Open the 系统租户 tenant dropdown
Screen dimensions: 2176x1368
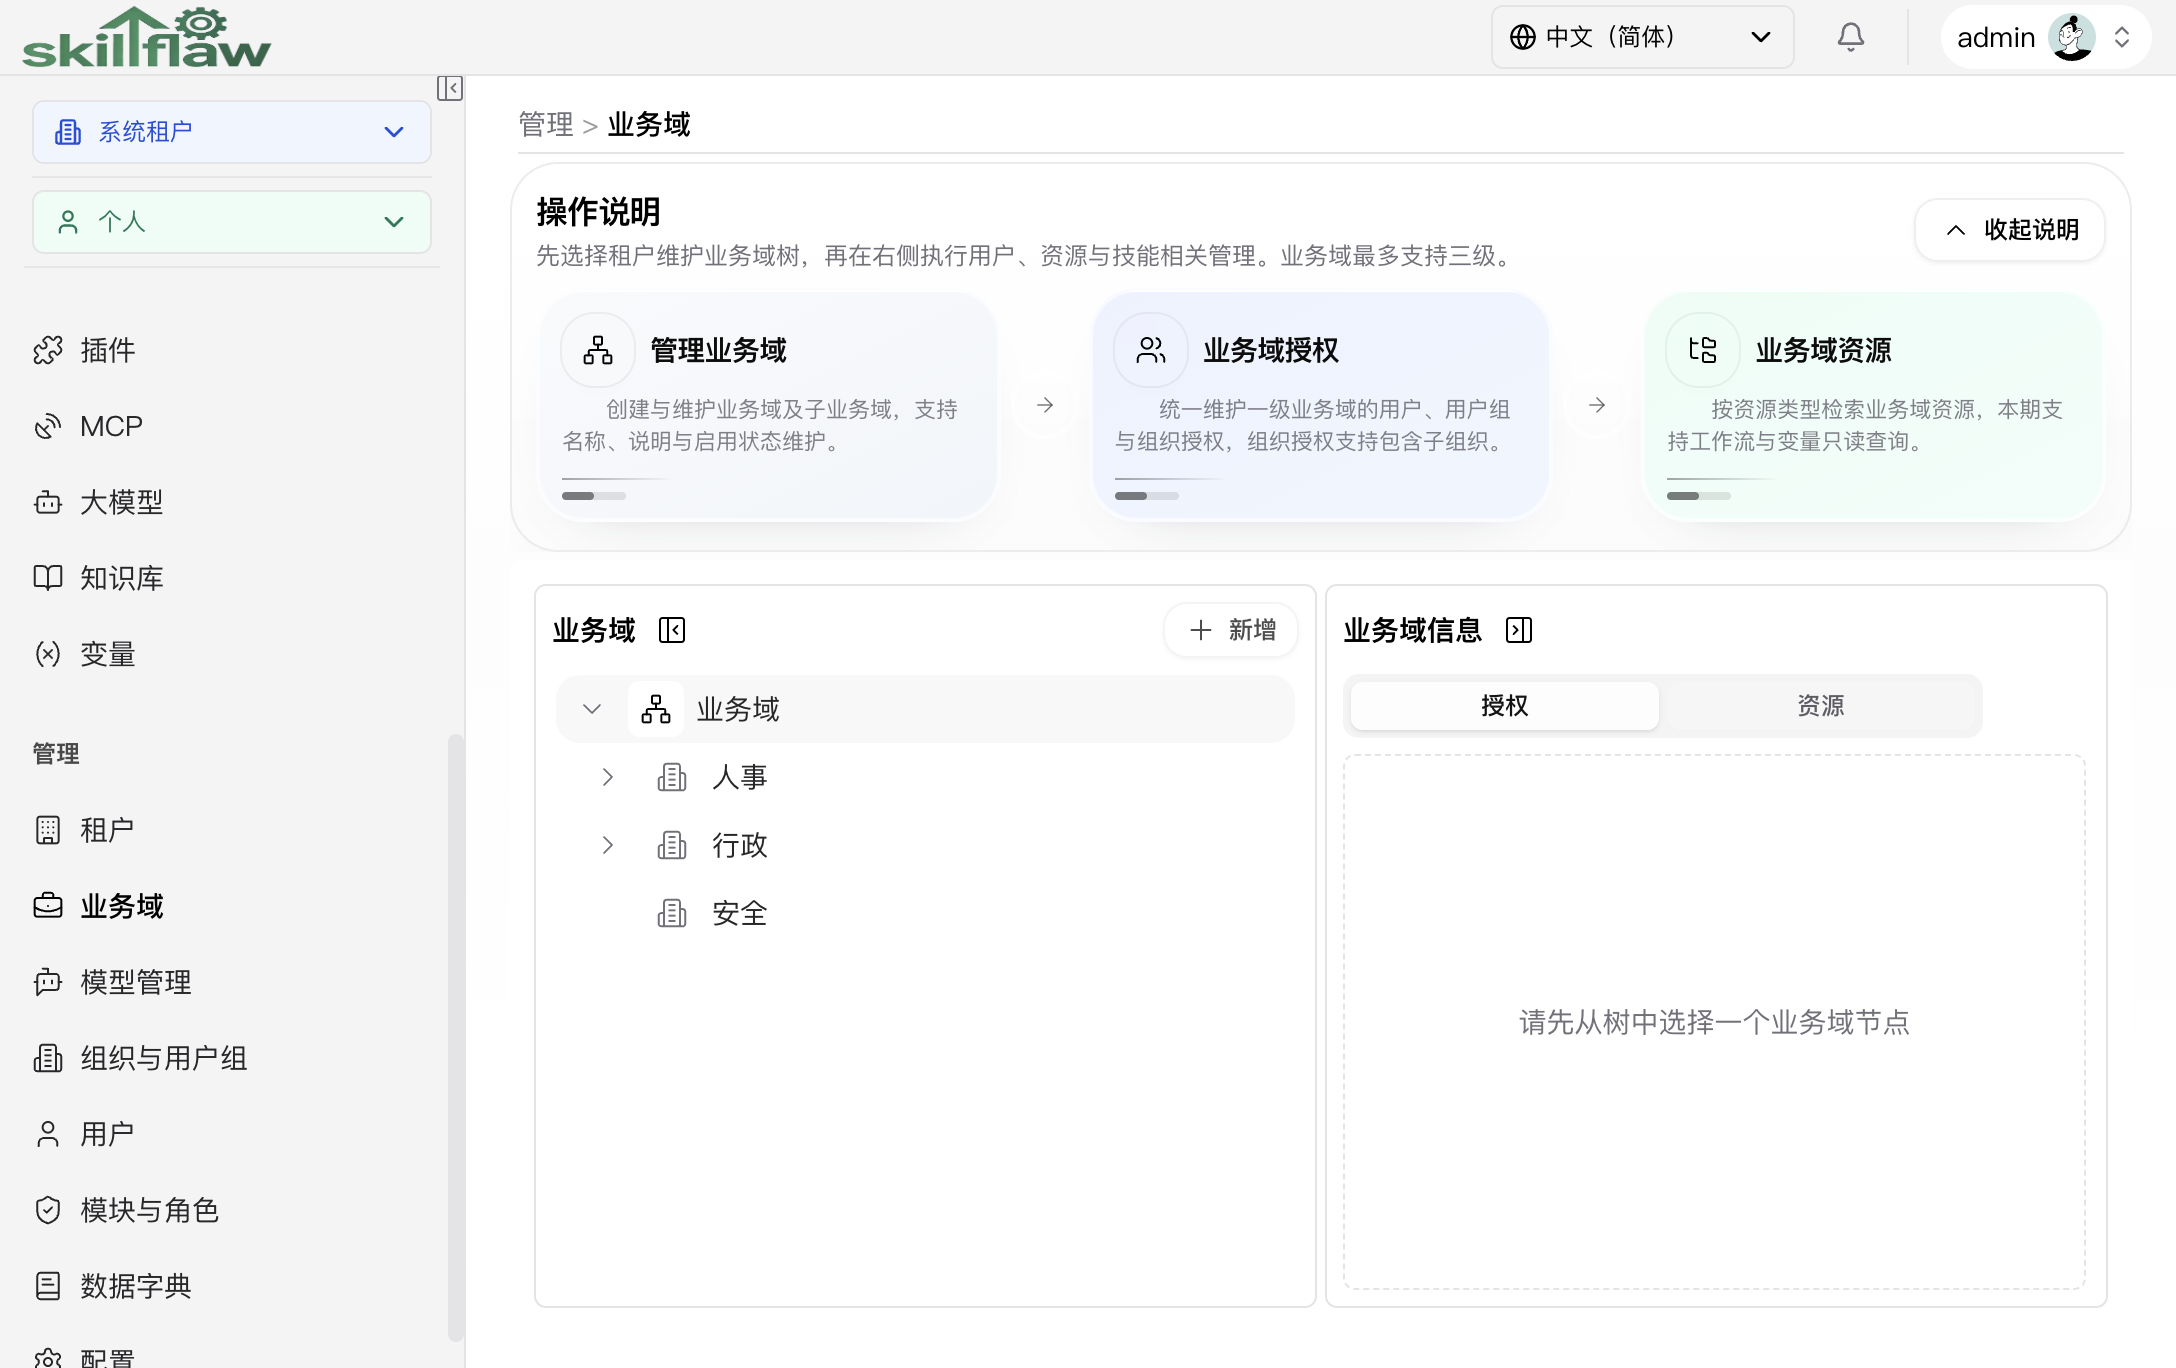[232, 132]
